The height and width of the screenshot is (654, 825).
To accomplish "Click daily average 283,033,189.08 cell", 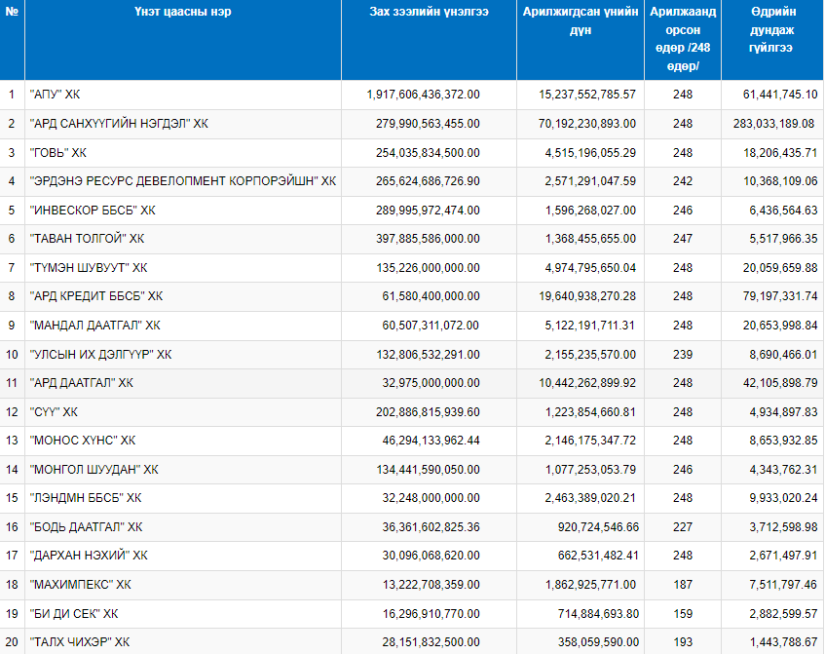I will (x=773, y=124).
